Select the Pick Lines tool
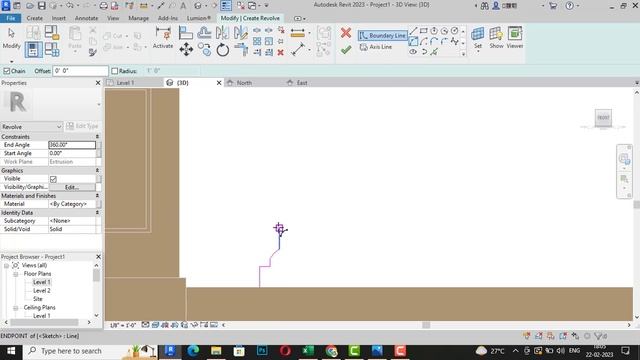Screen dimensions: 640x360 (x=434, y=52)
